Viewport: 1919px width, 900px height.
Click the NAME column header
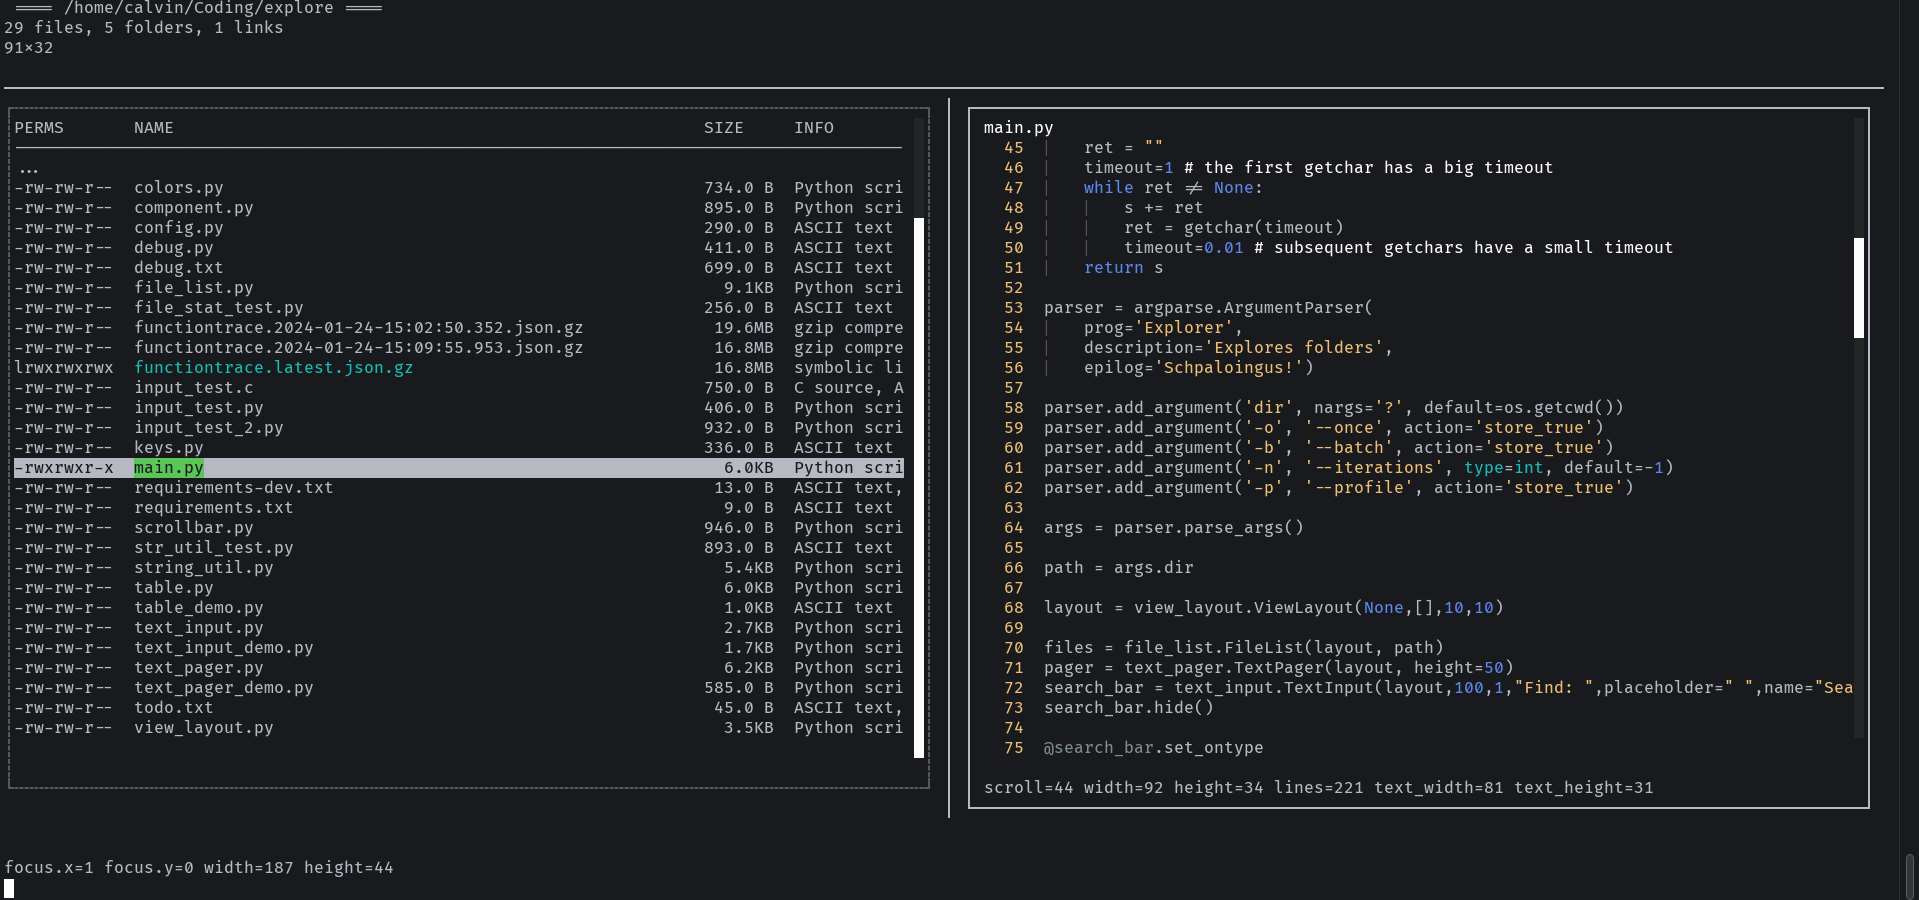154,128
